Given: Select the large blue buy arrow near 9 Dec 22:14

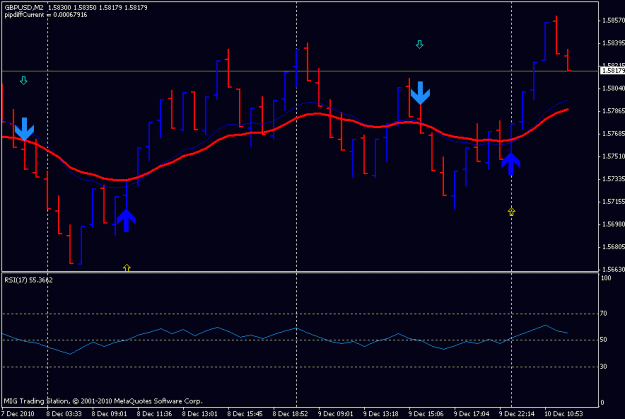Looking at the screenshot, I should point(511,164).
